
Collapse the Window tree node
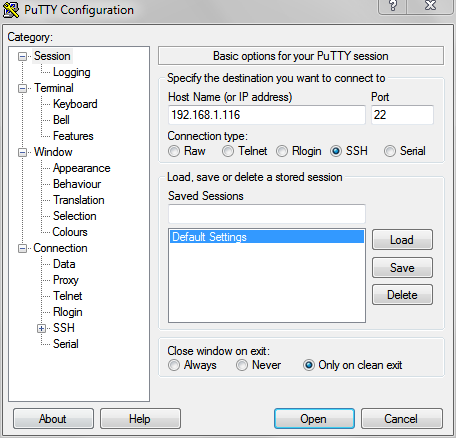pos(22,152)
